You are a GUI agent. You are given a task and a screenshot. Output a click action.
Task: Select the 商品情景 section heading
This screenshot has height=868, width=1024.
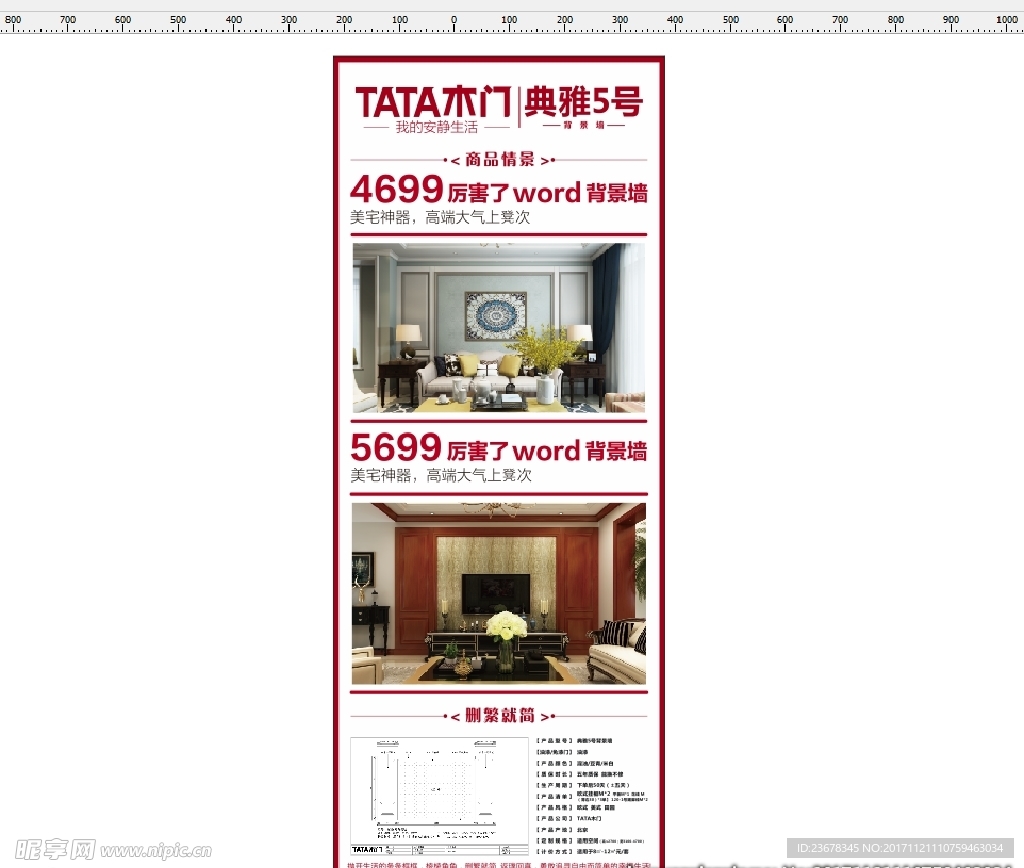[499, 159]
